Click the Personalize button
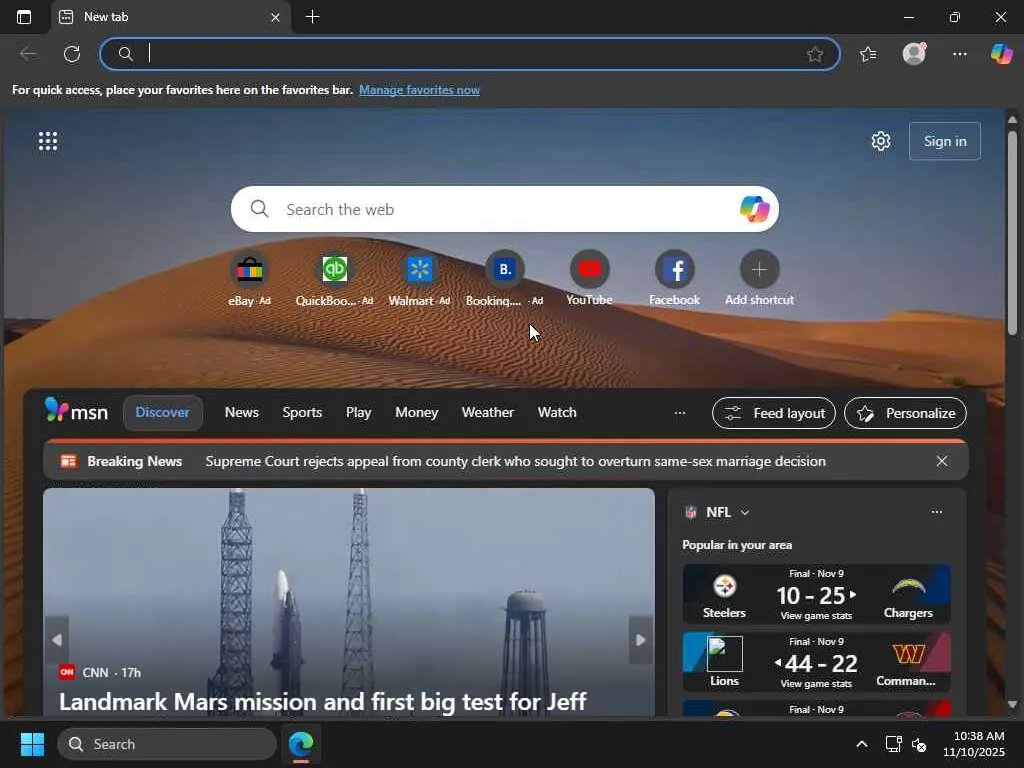This screenshot has width=1024, height=768. (x=906, y=413)
